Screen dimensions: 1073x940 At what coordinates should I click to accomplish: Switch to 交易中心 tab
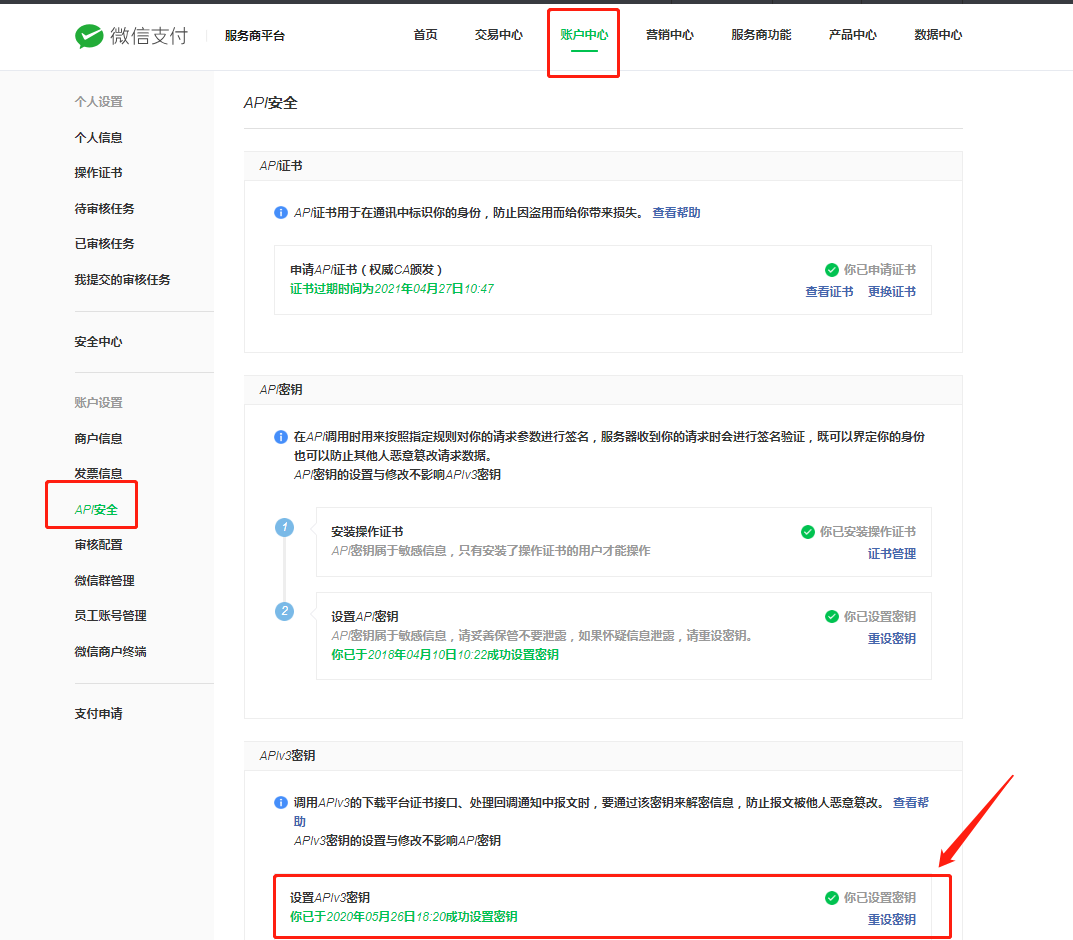tap(499, 35)
